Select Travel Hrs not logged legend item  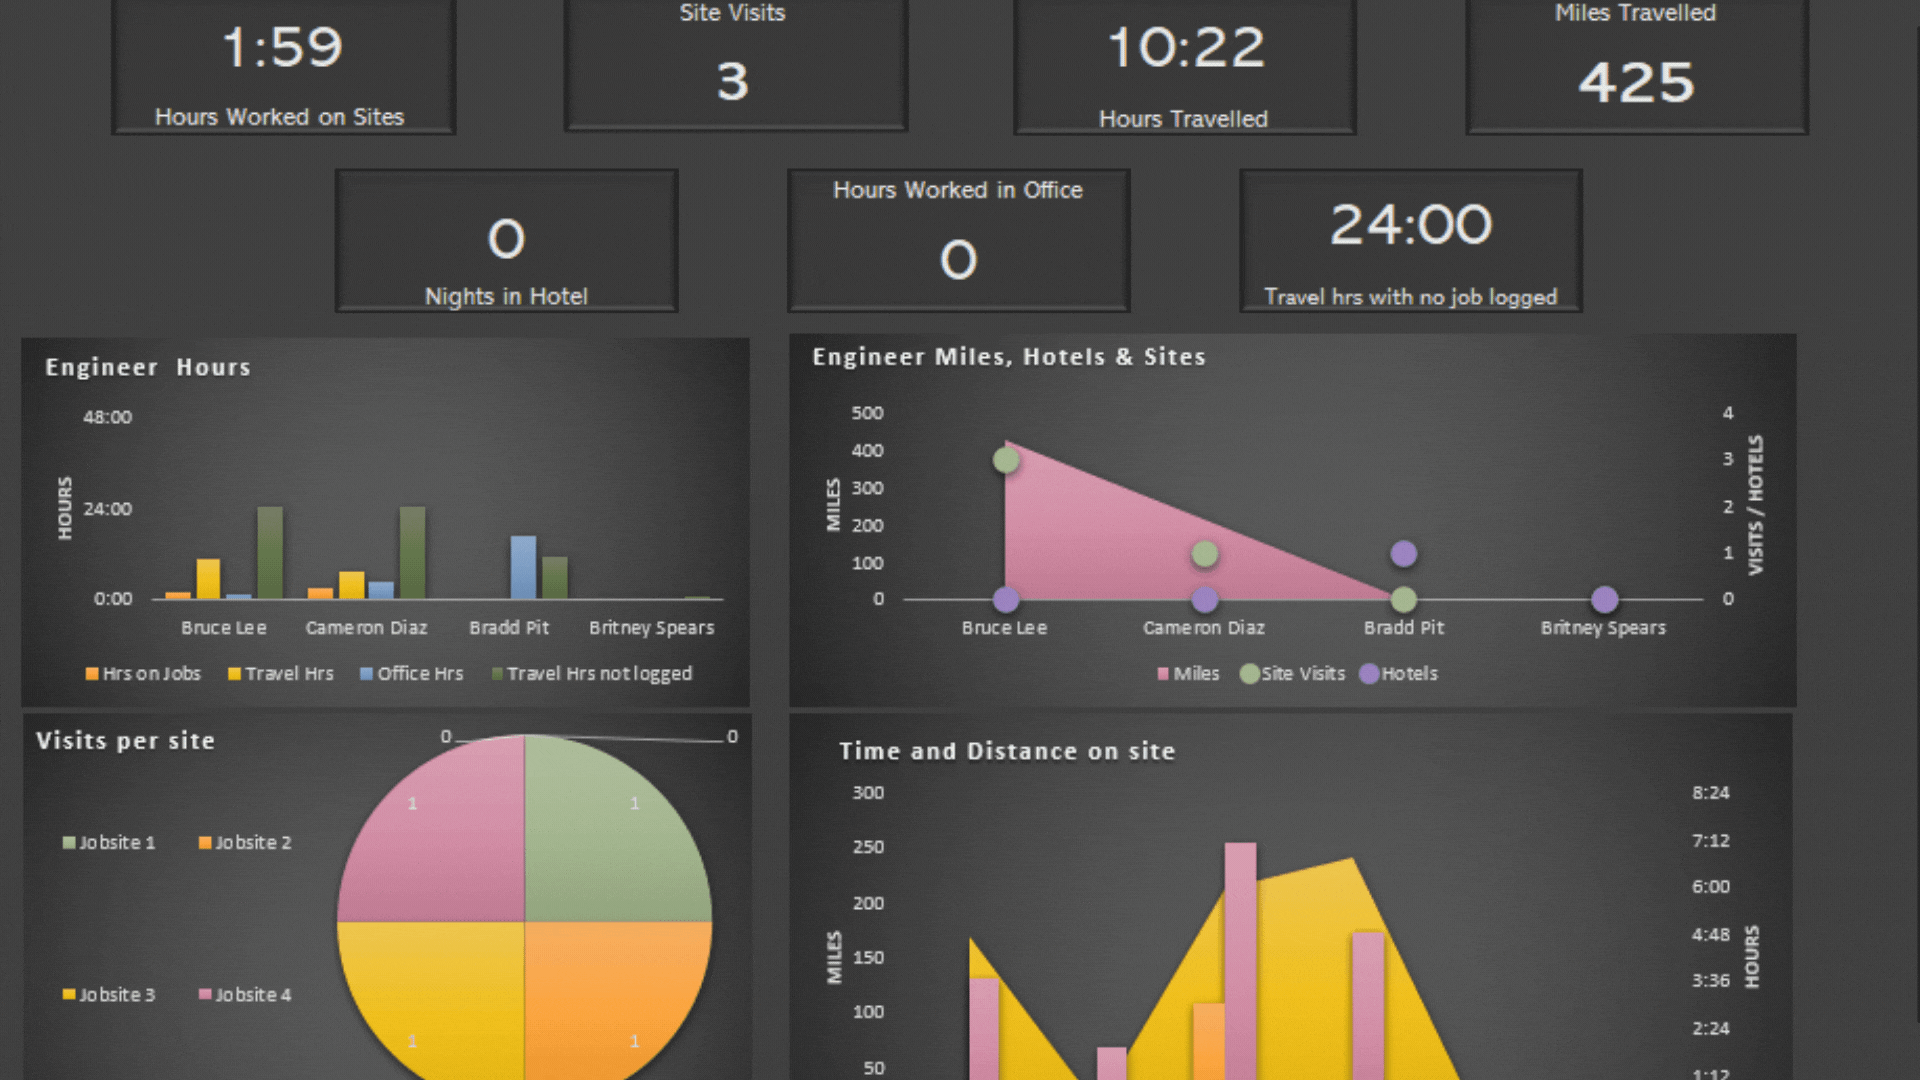pyautogui.click(x=591, y=674)
